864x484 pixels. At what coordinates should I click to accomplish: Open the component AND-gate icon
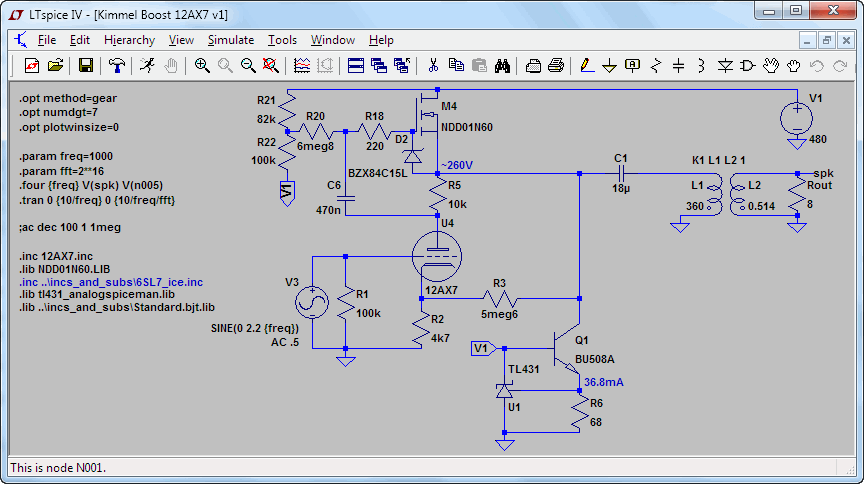tap(747, 66)
